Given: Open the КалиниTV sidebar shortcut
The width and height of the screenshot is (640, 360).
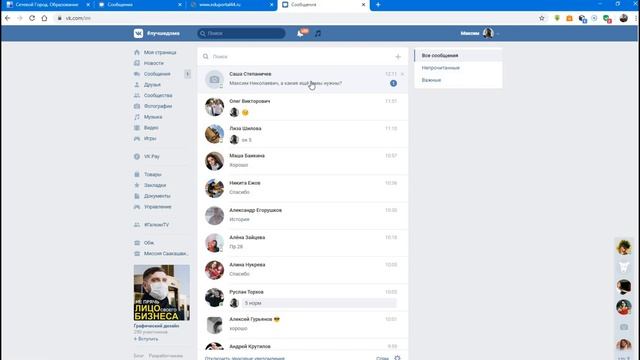Looking at the screenshot, I should point(156,224).
